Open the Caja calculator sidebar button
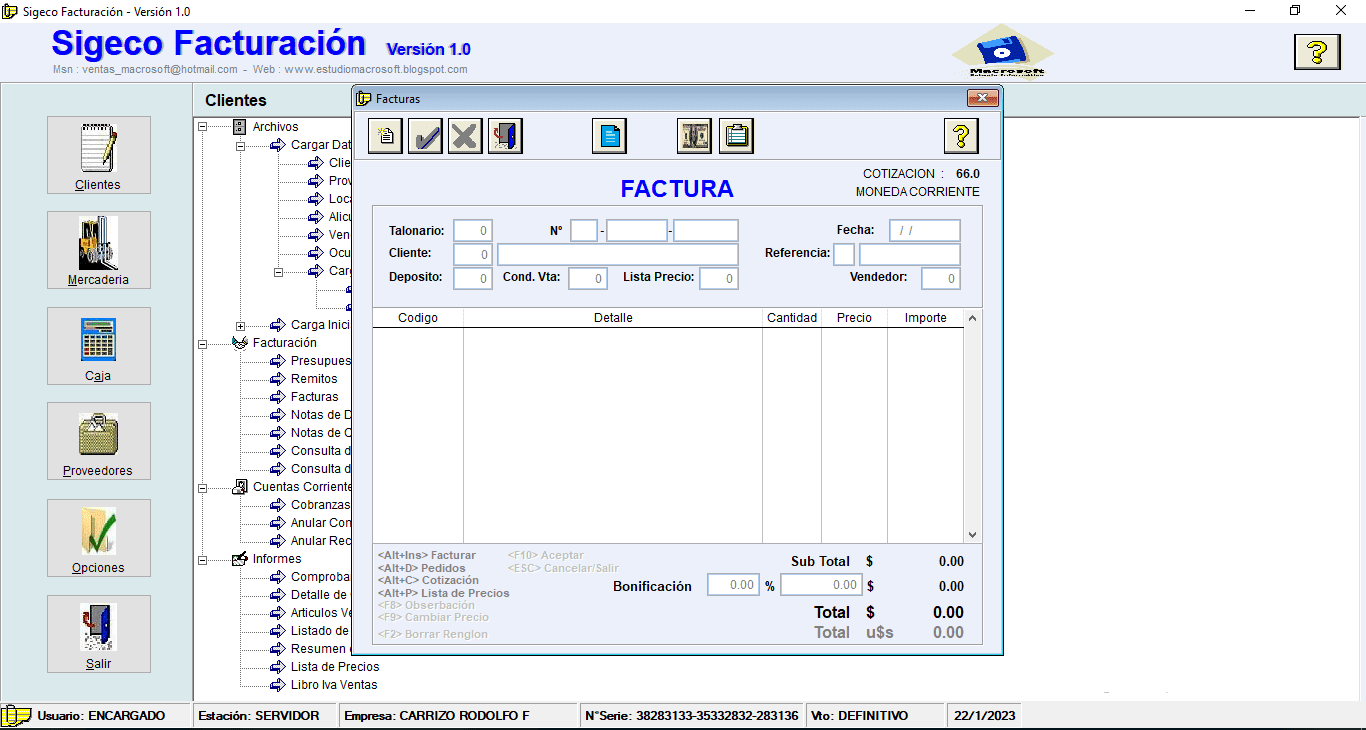1366x730 pixels. click(x=99, y=346)
